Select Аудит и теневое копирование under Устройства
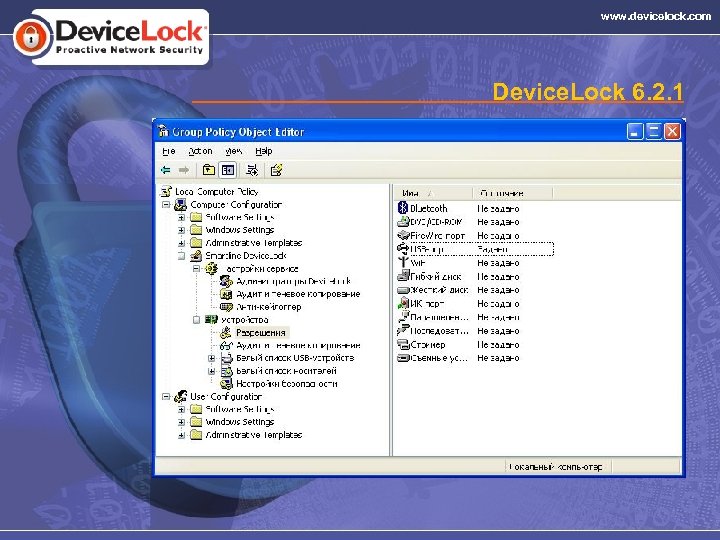Screen dimensions: 720x540 [x=298, y=345]
